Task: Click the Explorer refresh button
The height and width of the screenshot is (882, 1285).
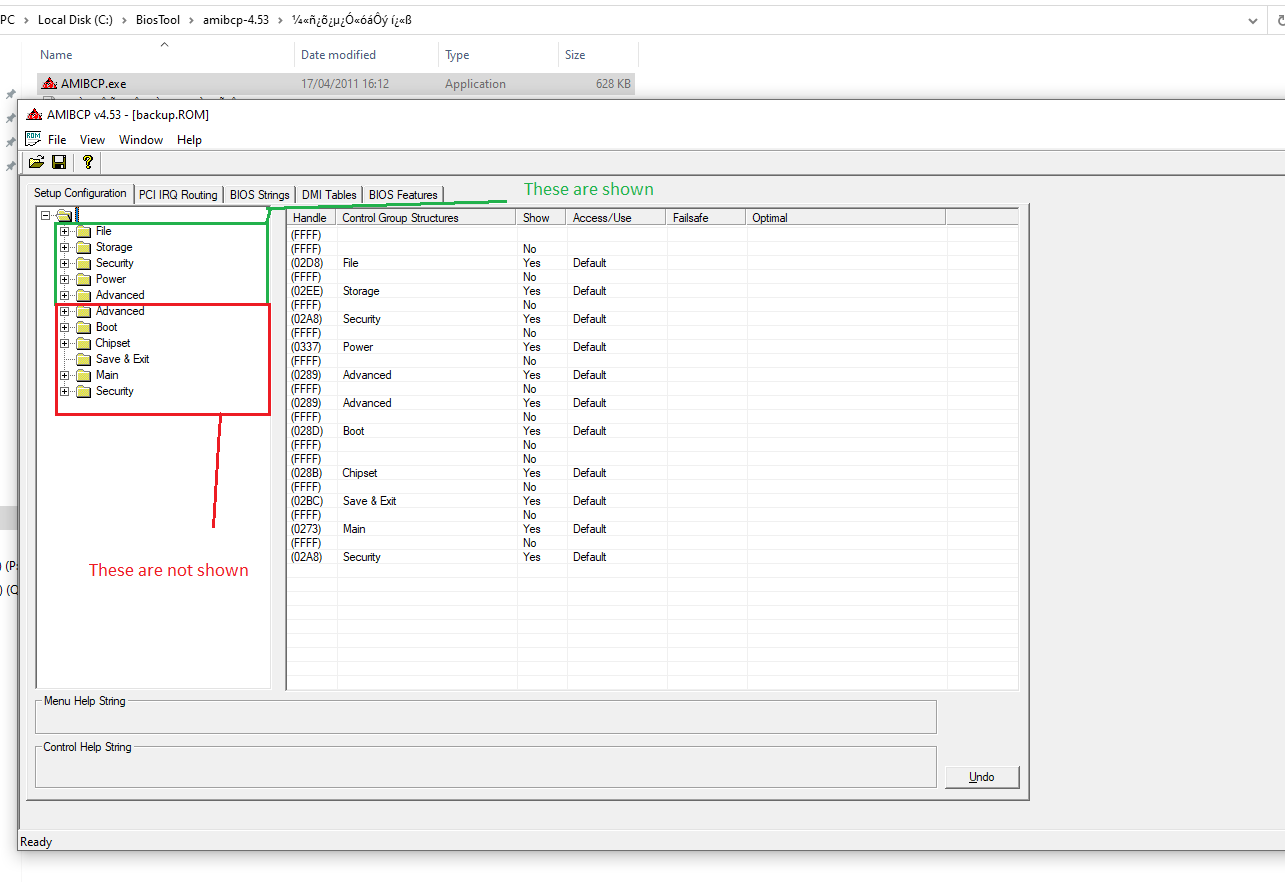Action: tap(1281, 20)
